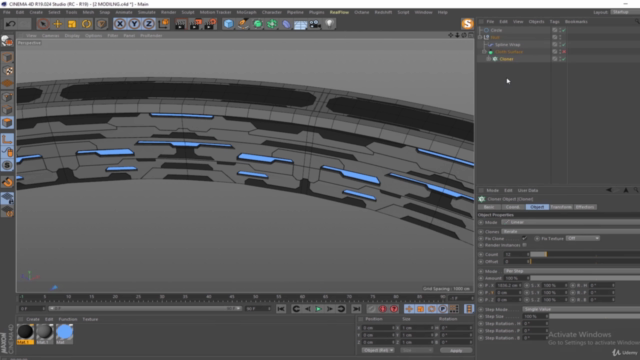Open the array modeling objects palette
Image resolution: width=640 pixels, height=360 pixels.
pyautogui.click(x=272, y=24)
